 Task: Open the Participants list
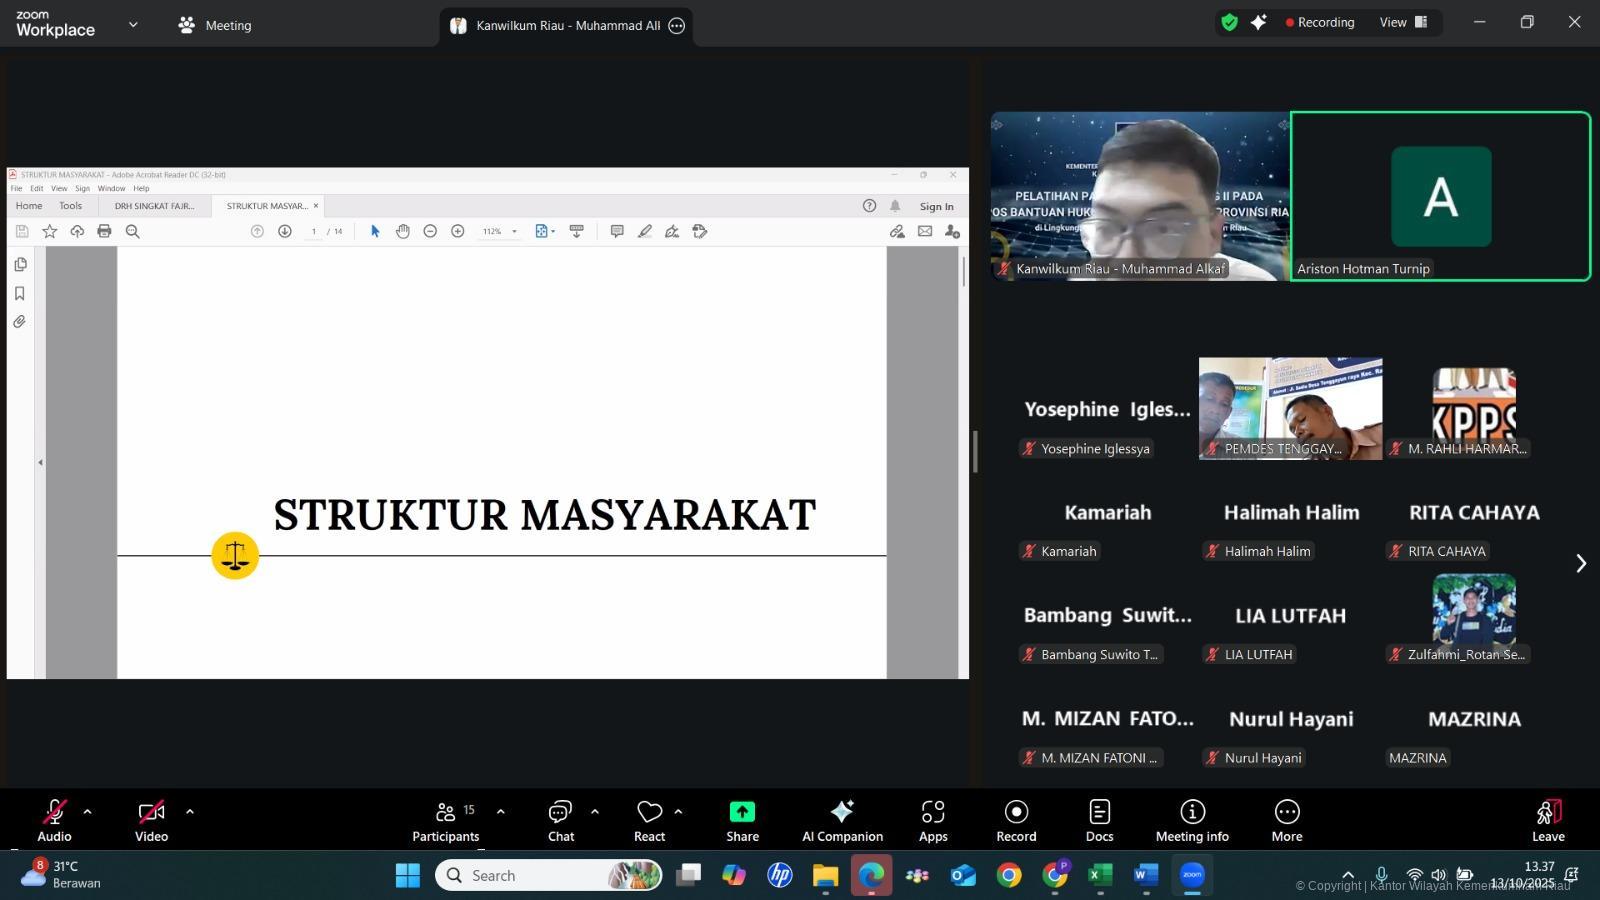446,820
